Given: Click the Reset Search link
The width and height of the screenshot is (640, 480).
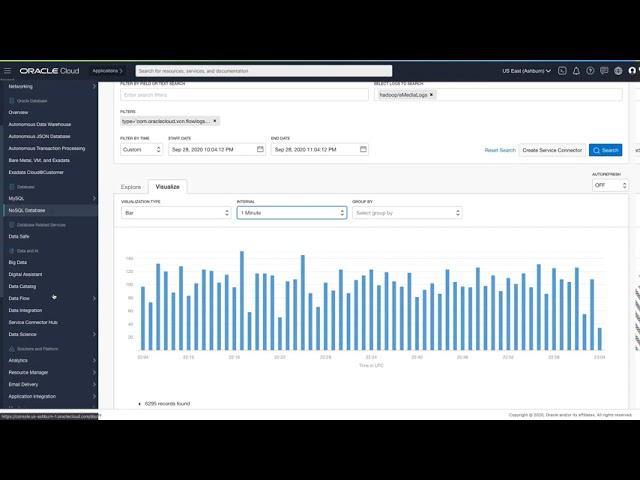Looking at the screenshot, I should pyautogui.click(x=500, y=150).
